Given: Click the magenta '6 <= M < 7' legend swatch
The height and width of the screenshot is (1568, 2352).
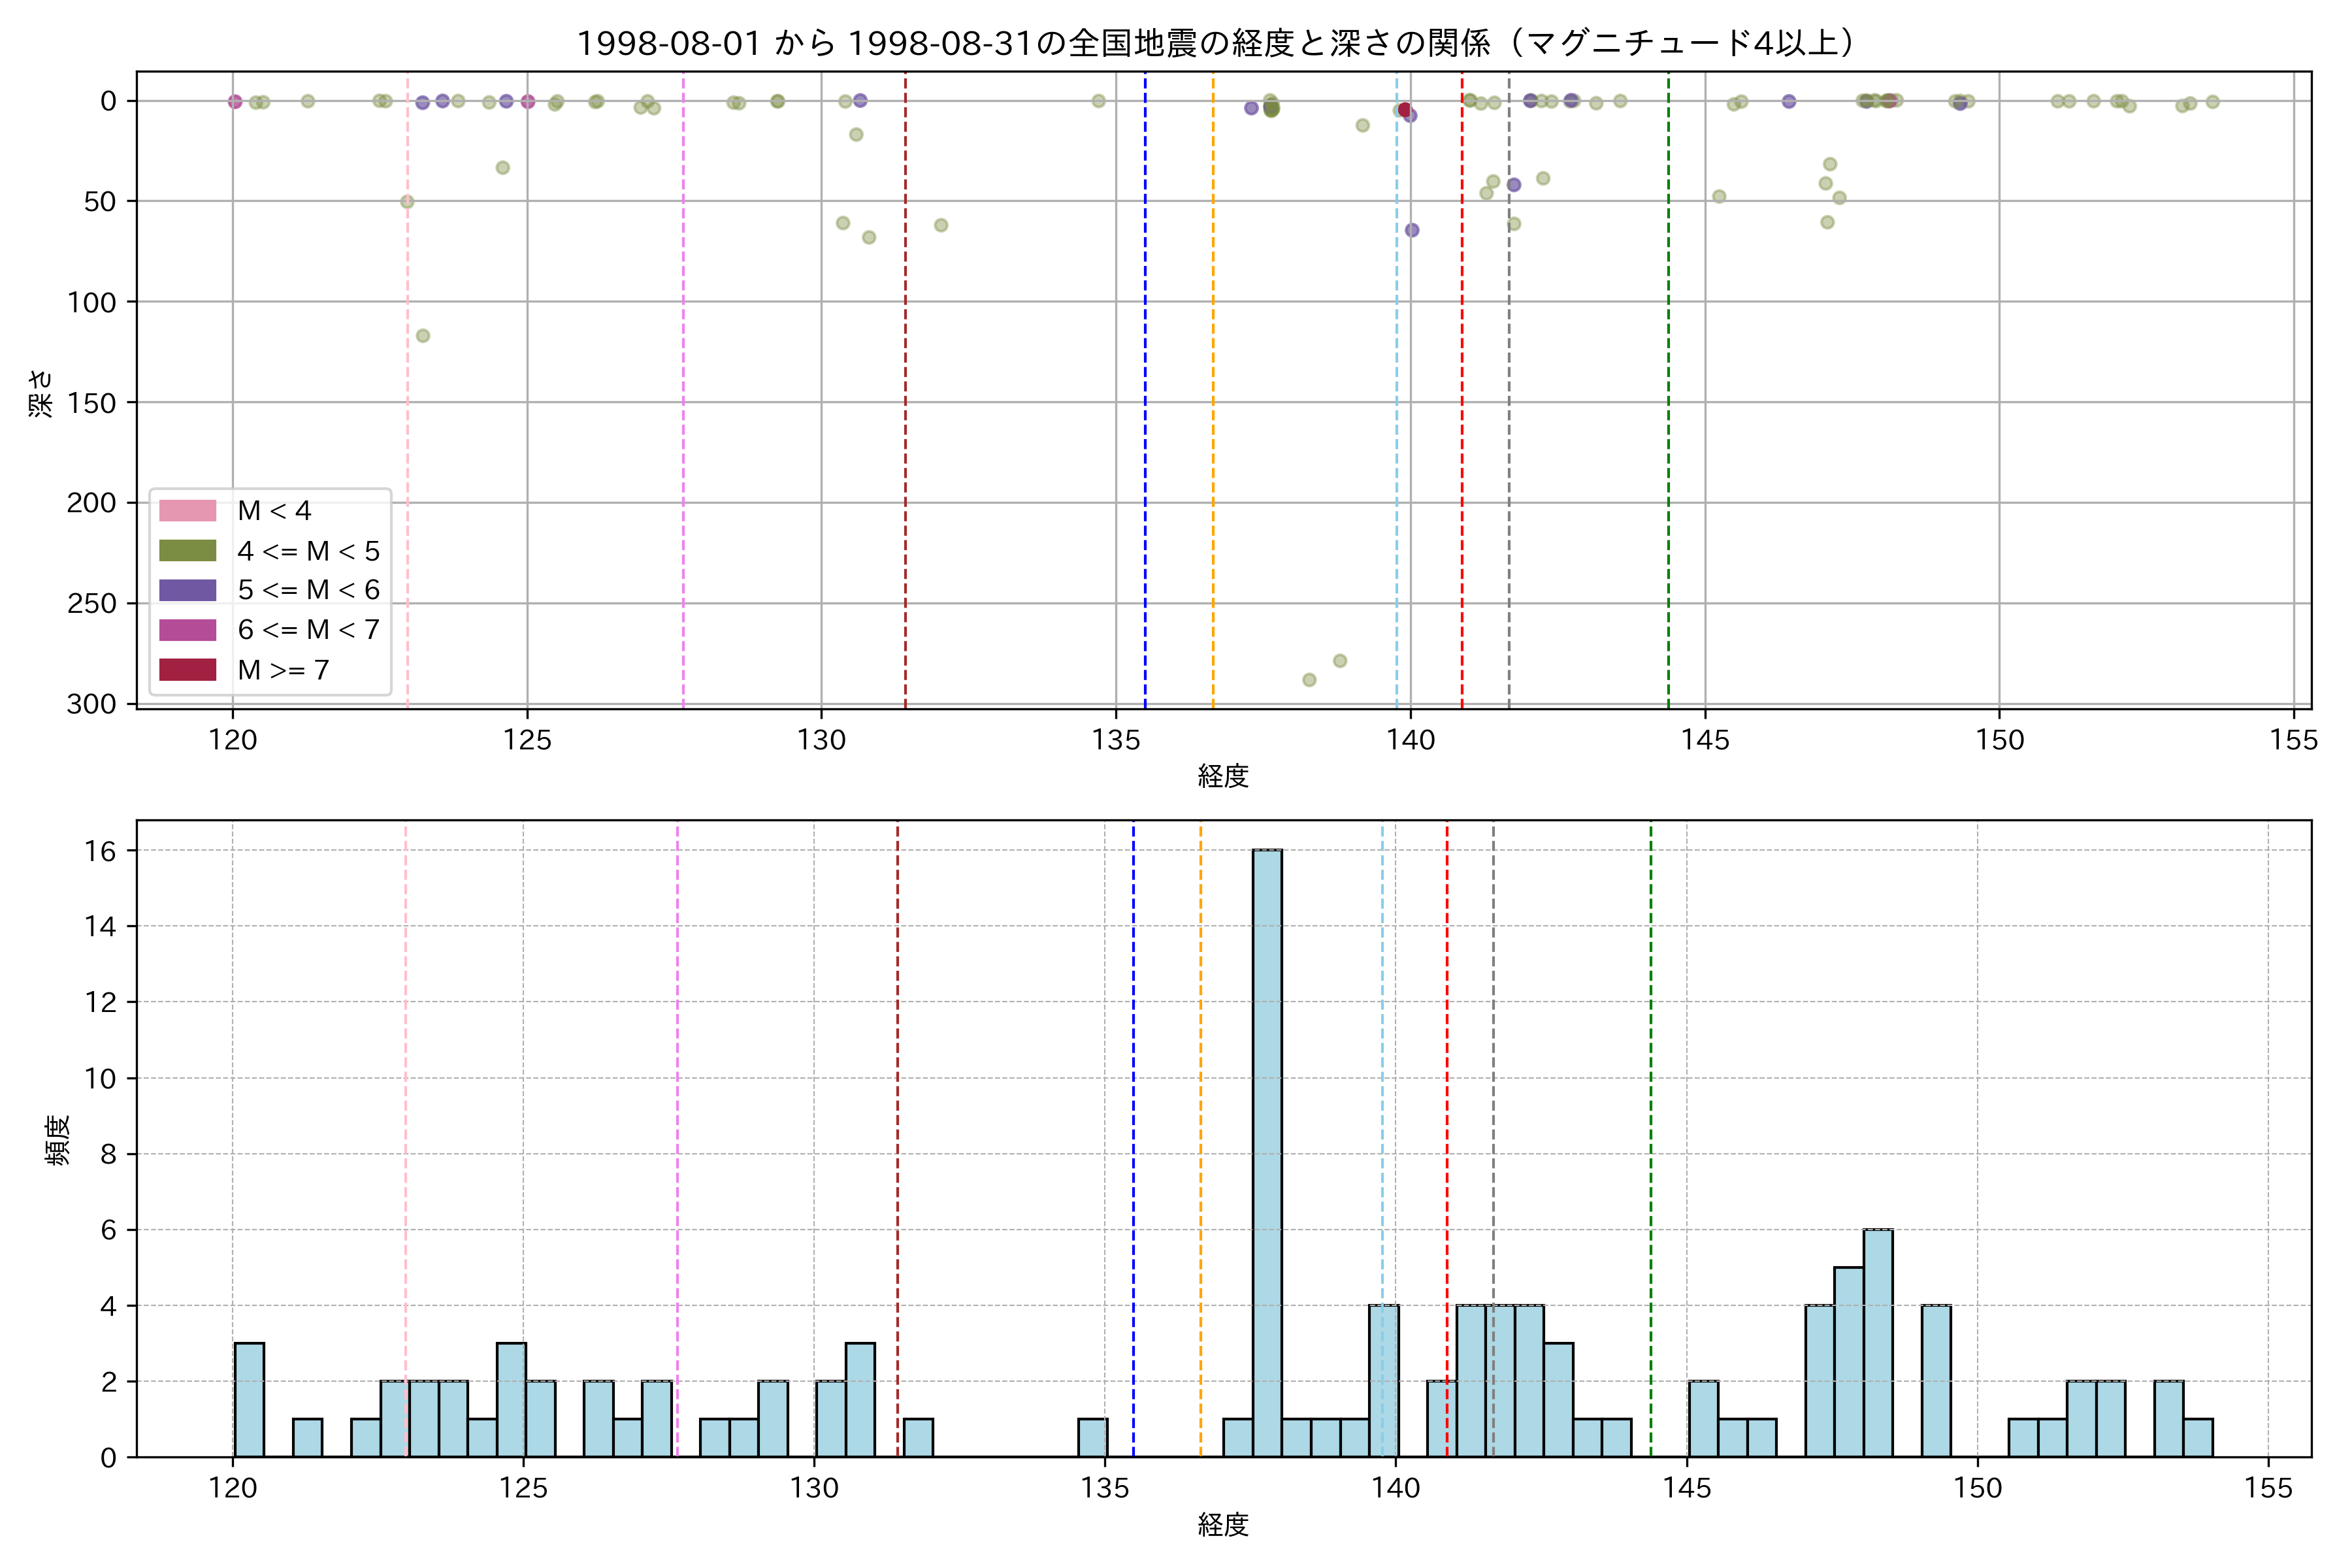Looking at the screenshot, I should (x=187, y=630).
